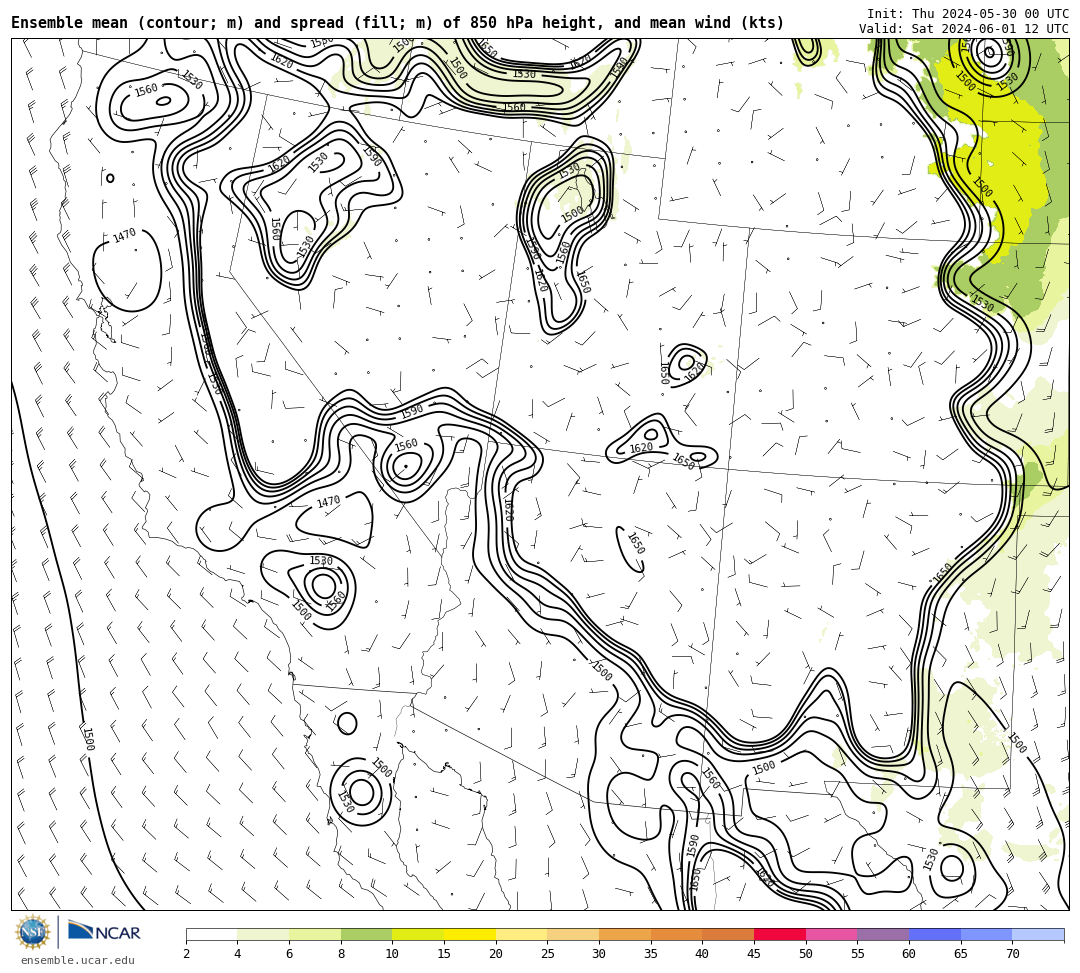Pick the purple 55–60 colorbar segment
Screen dimensions: 1080x973
point(883,934)
